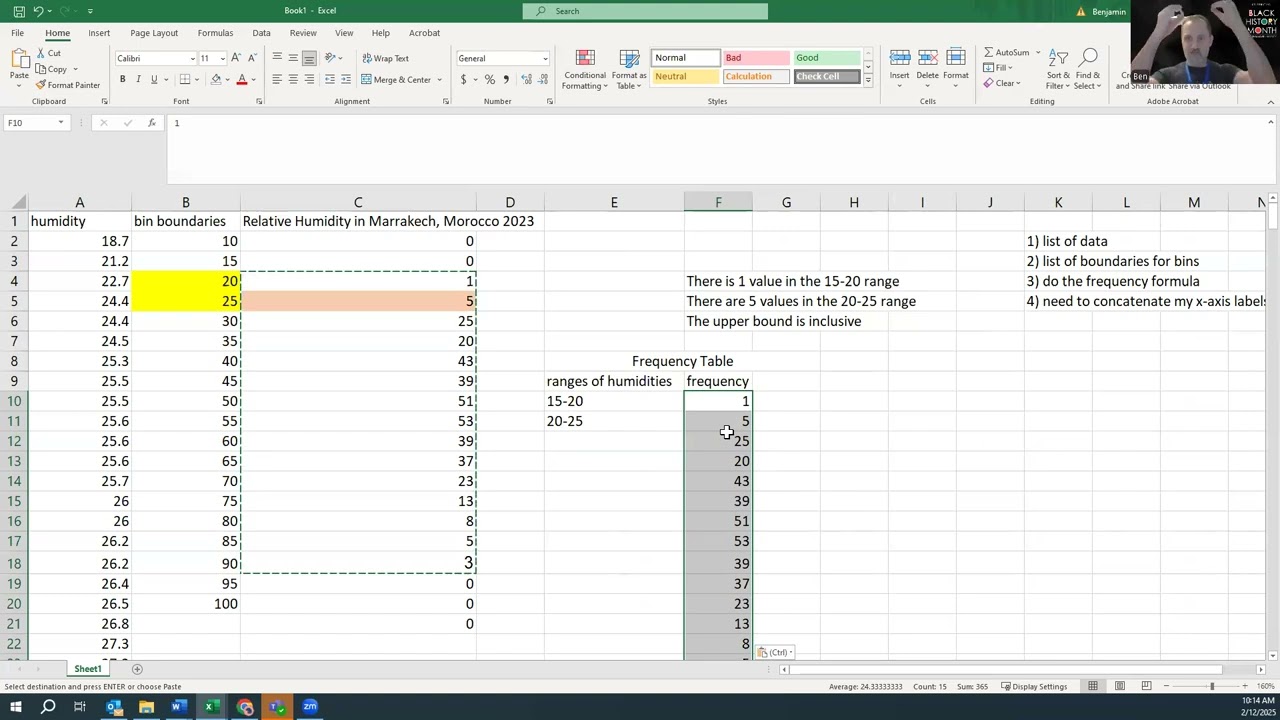Select the Sheet1 tab

(x=87, y=669)
